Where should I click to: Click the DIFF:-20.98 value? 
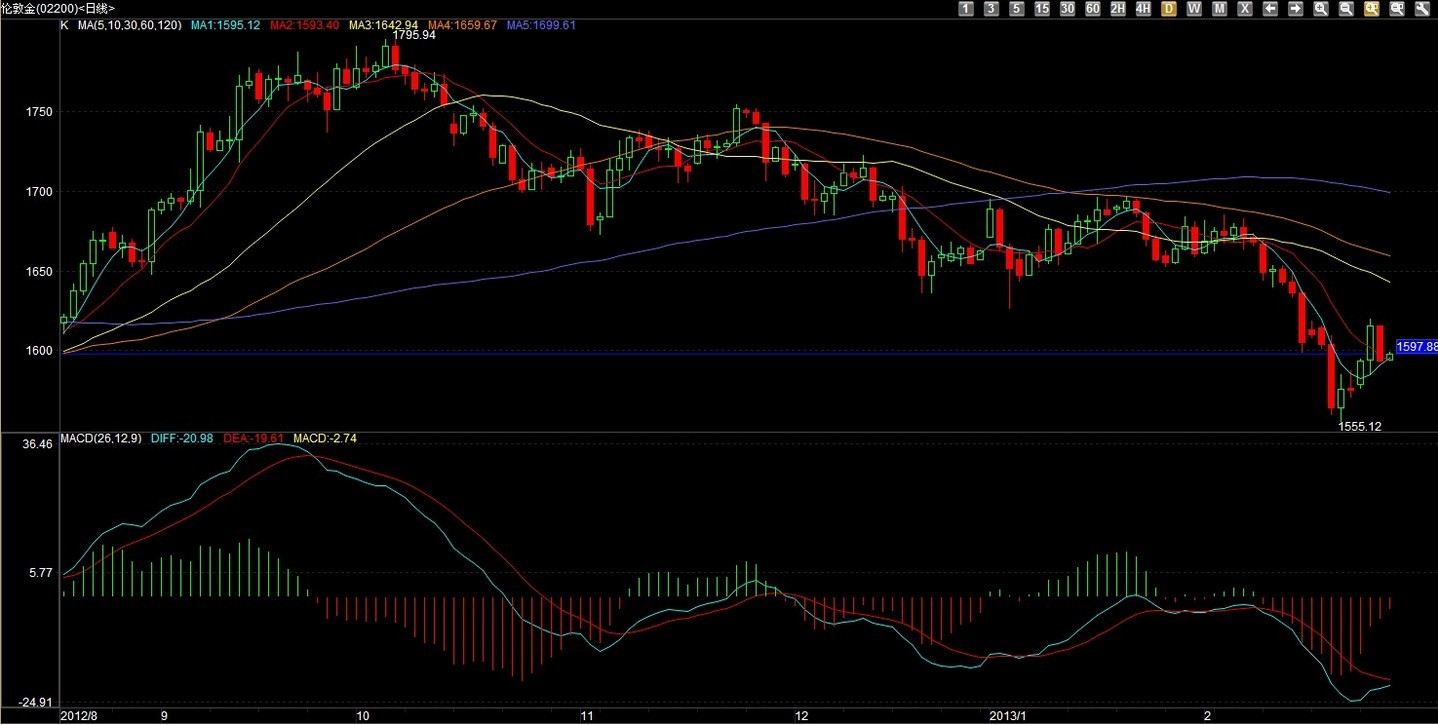point(181,438)
